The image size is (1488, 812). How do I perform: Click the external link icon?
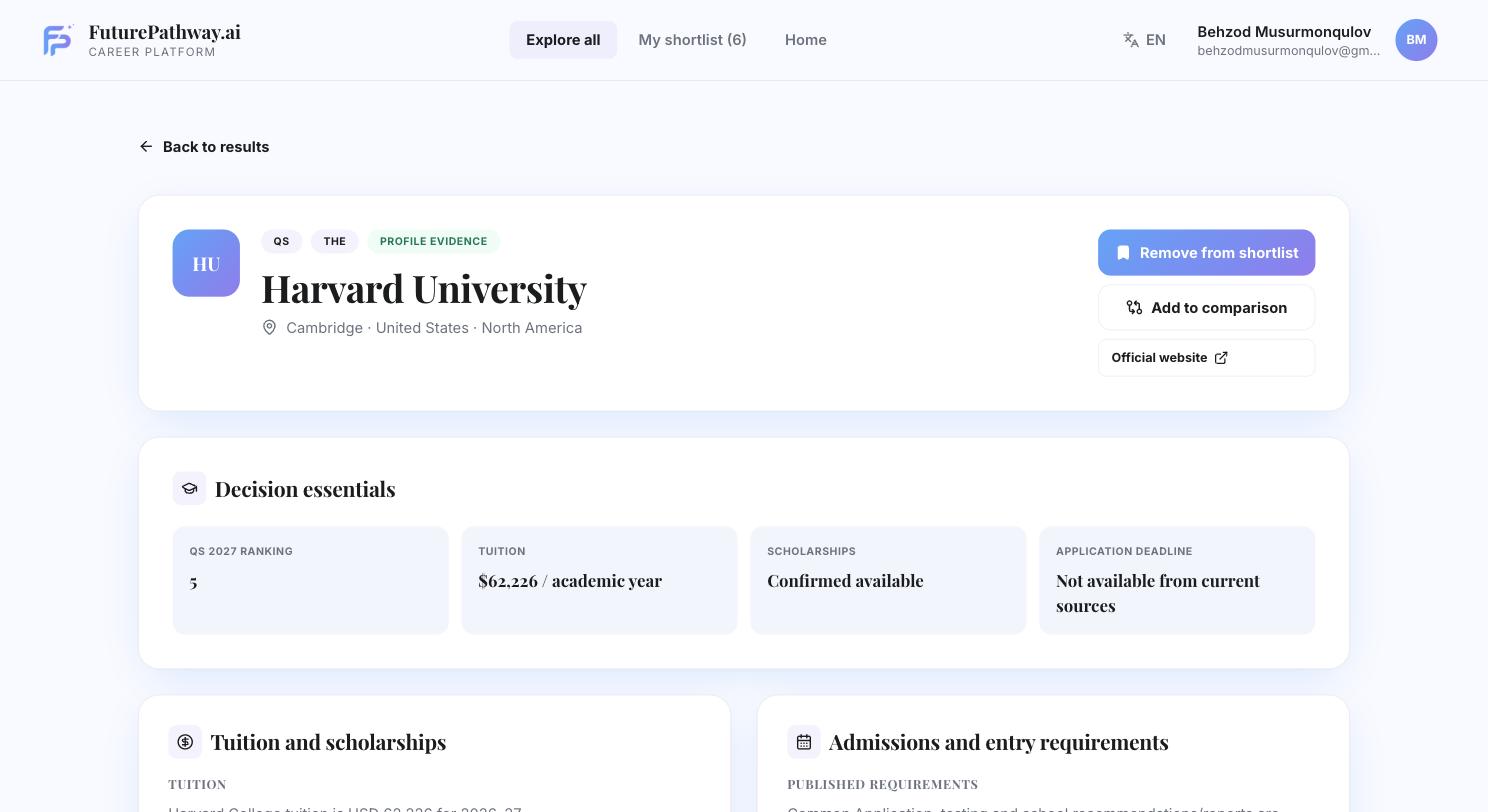coord(1221,358)
